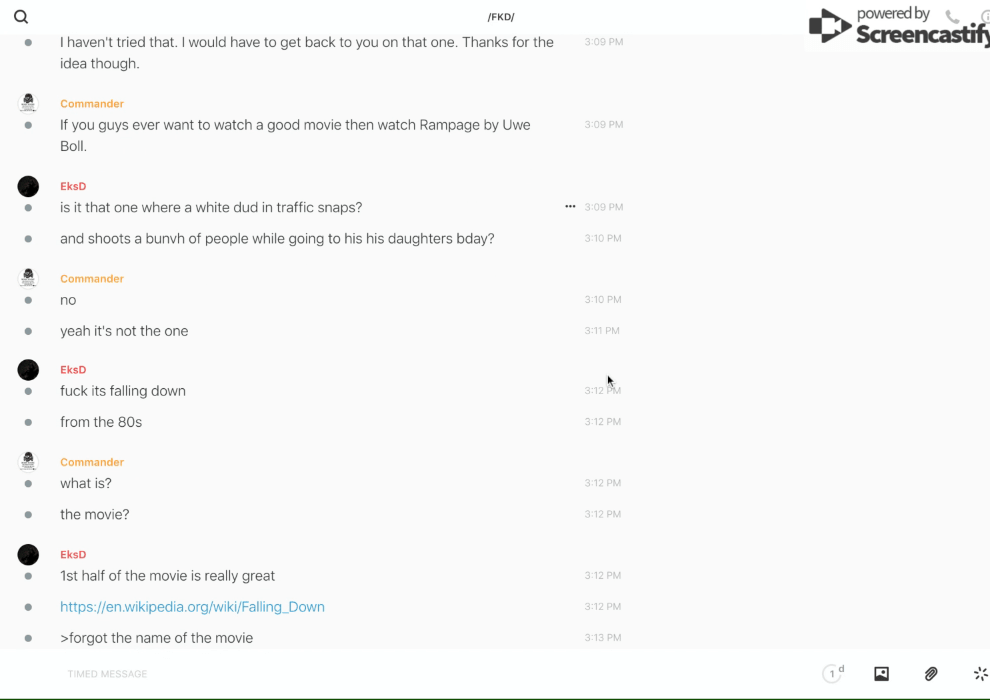The image size is (990, 700).
Task: Click EksD name above 'fuck its falling down'
Action: 73,370
